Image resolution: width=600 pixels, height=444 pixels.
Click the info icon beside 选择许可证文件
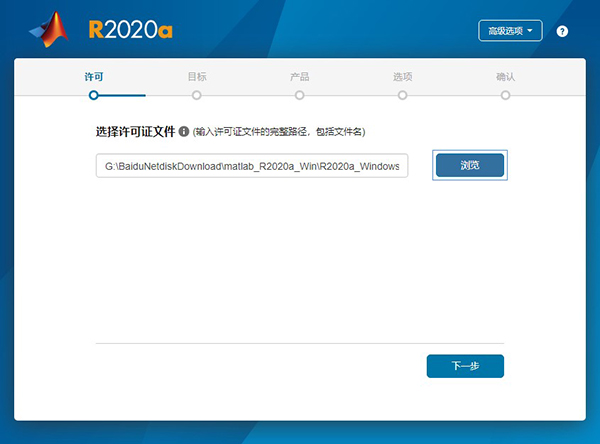point(184,131)
